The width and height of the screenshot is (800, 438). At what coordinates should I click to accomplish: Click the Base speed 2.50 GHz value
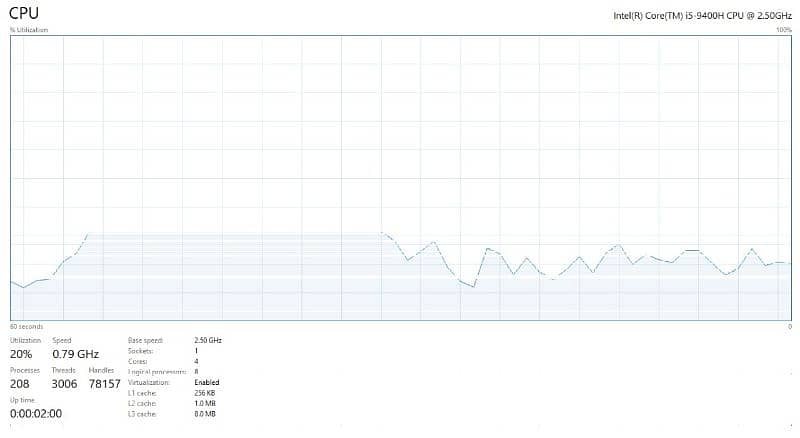[208, 340]
